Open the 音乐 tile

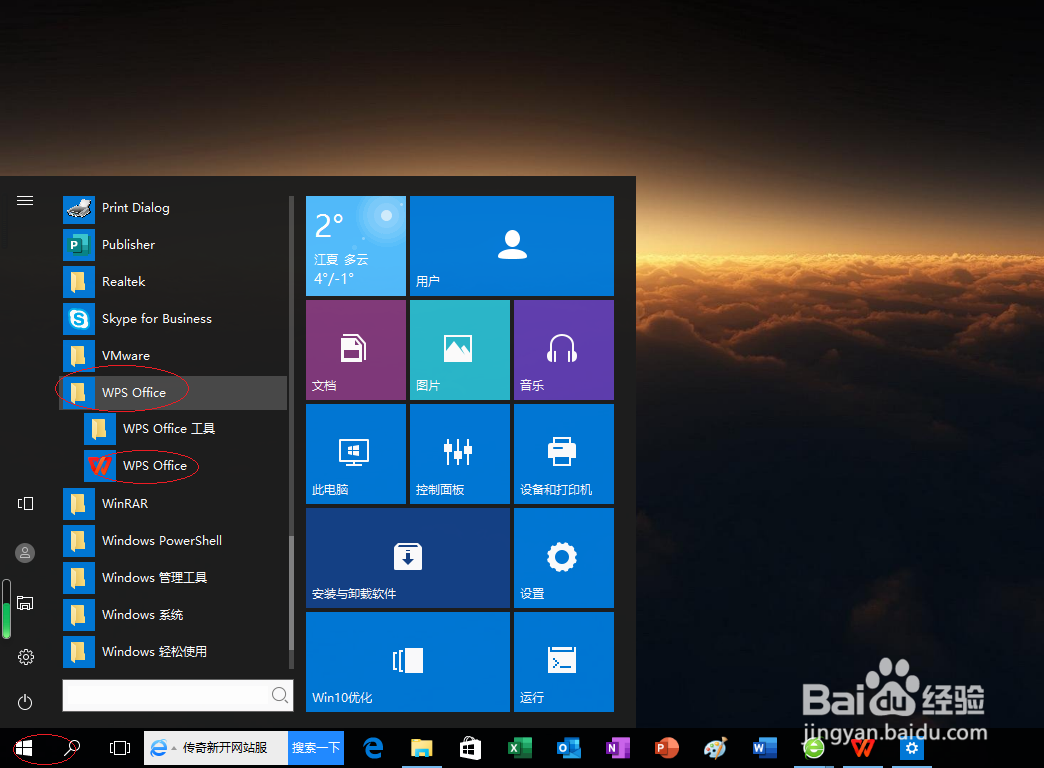pos(564,350)
